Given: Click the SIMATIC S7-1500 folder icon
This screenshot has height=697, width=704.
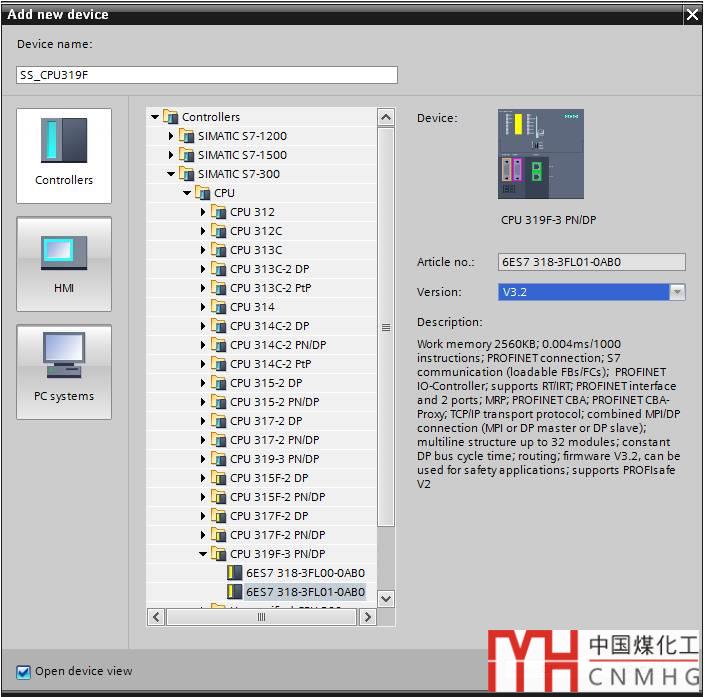Looking at the screenshot, I should click(x=186, y=155).
